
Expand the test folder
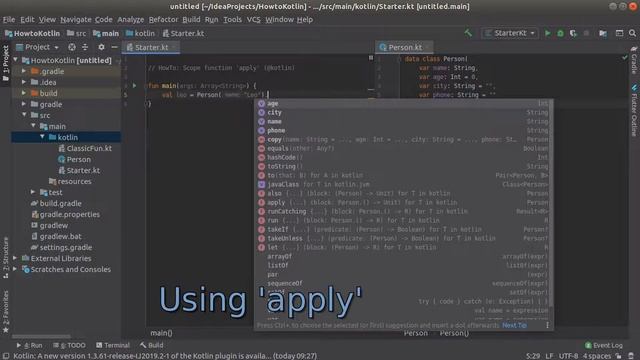click(33, 192)
